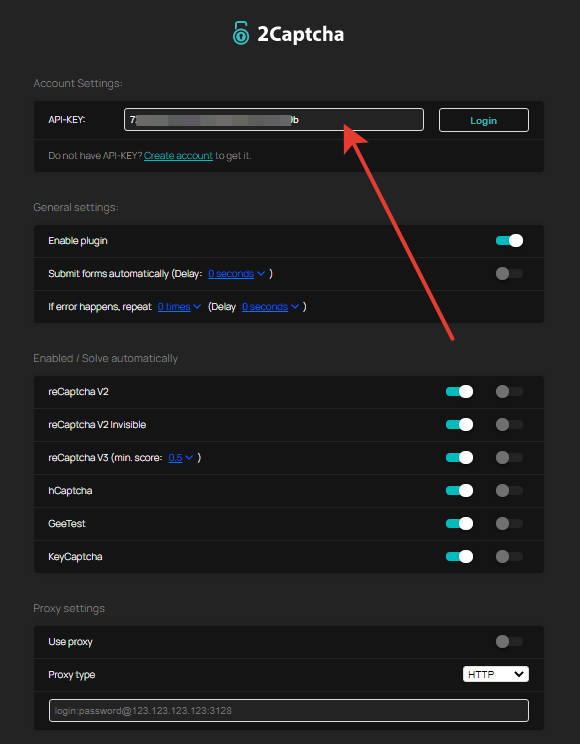Click the 'General settings:' heading
The width and height of the screenshot is (580, 744).
pyautogui.click(x=76, y=207)
